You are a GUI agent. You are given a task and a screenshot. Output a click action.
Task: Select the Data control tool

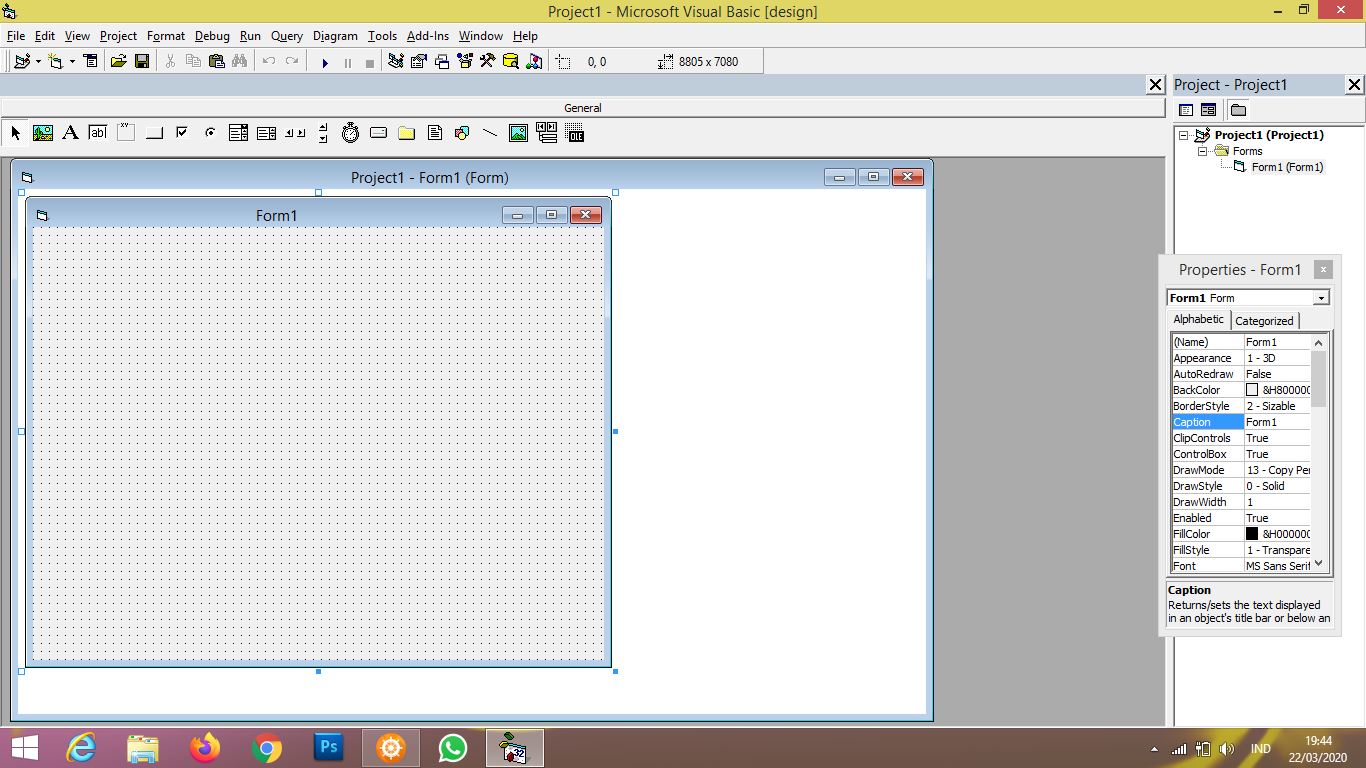tap(546, 133)
